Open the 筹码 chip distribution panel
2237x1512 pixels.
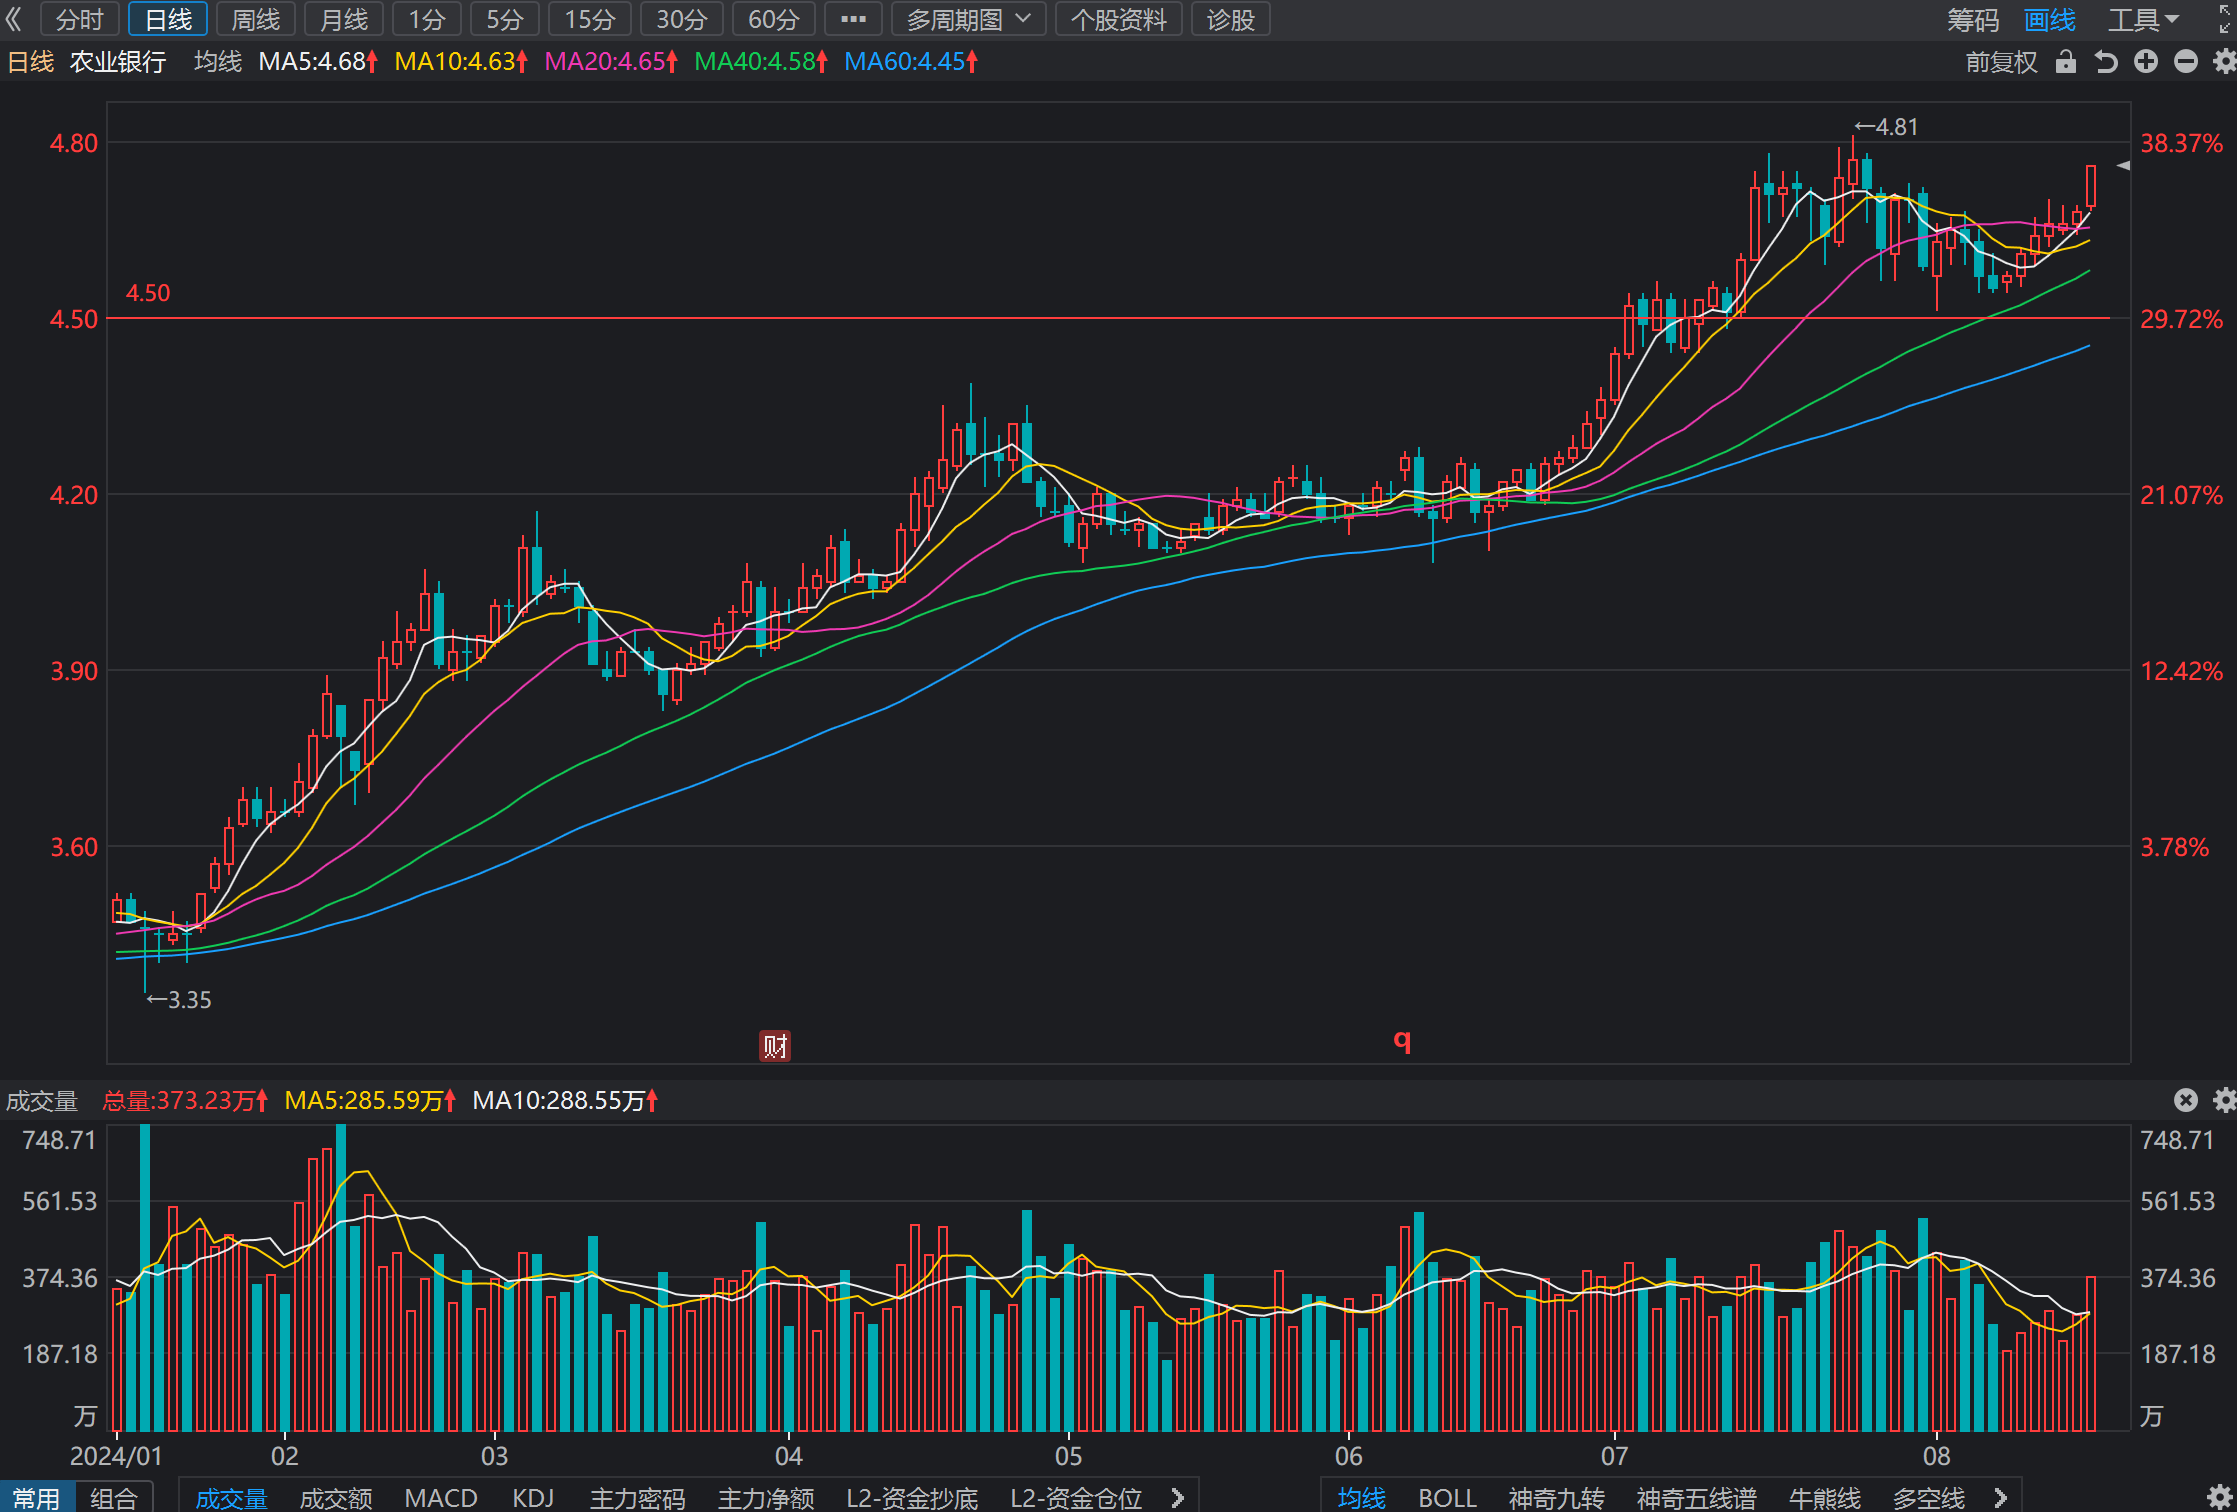1972,19
